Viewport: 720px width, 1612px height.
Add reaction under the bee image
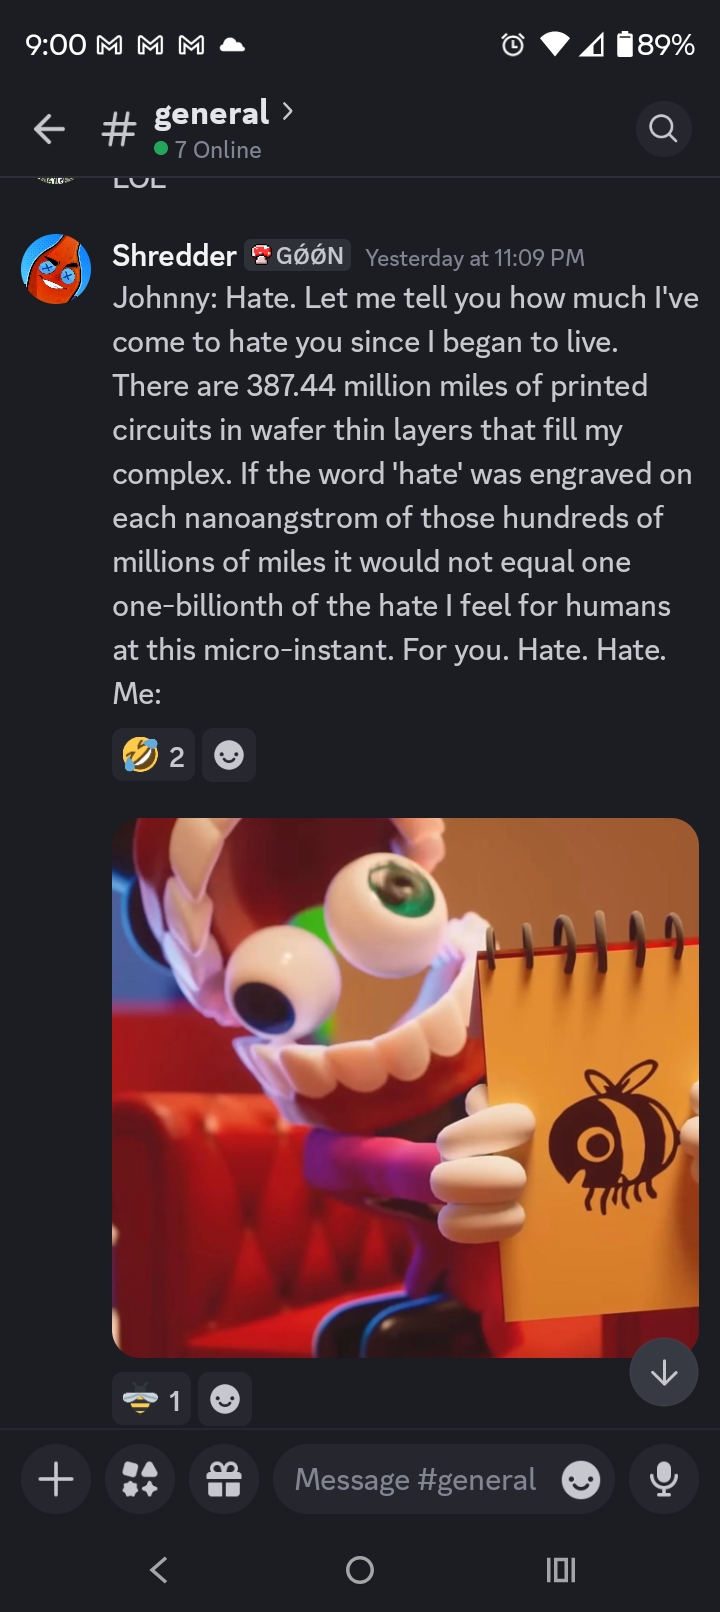click(x=225, y=1399)
